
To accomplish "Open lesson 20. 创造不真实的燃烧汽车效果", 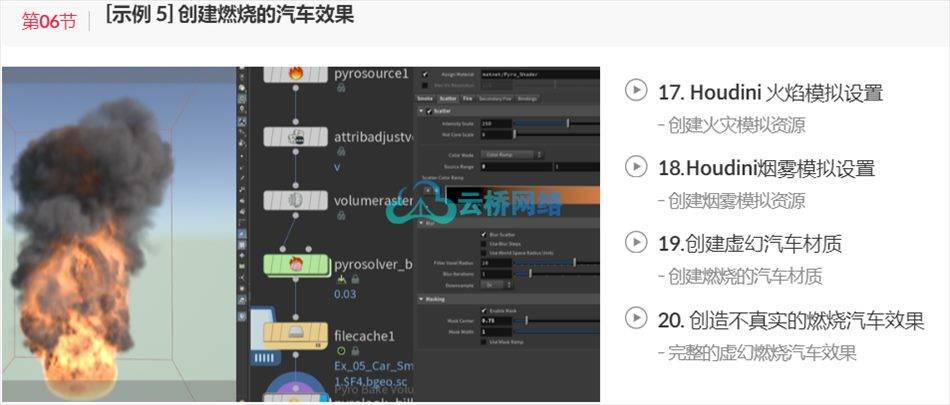I will [791, 320].
